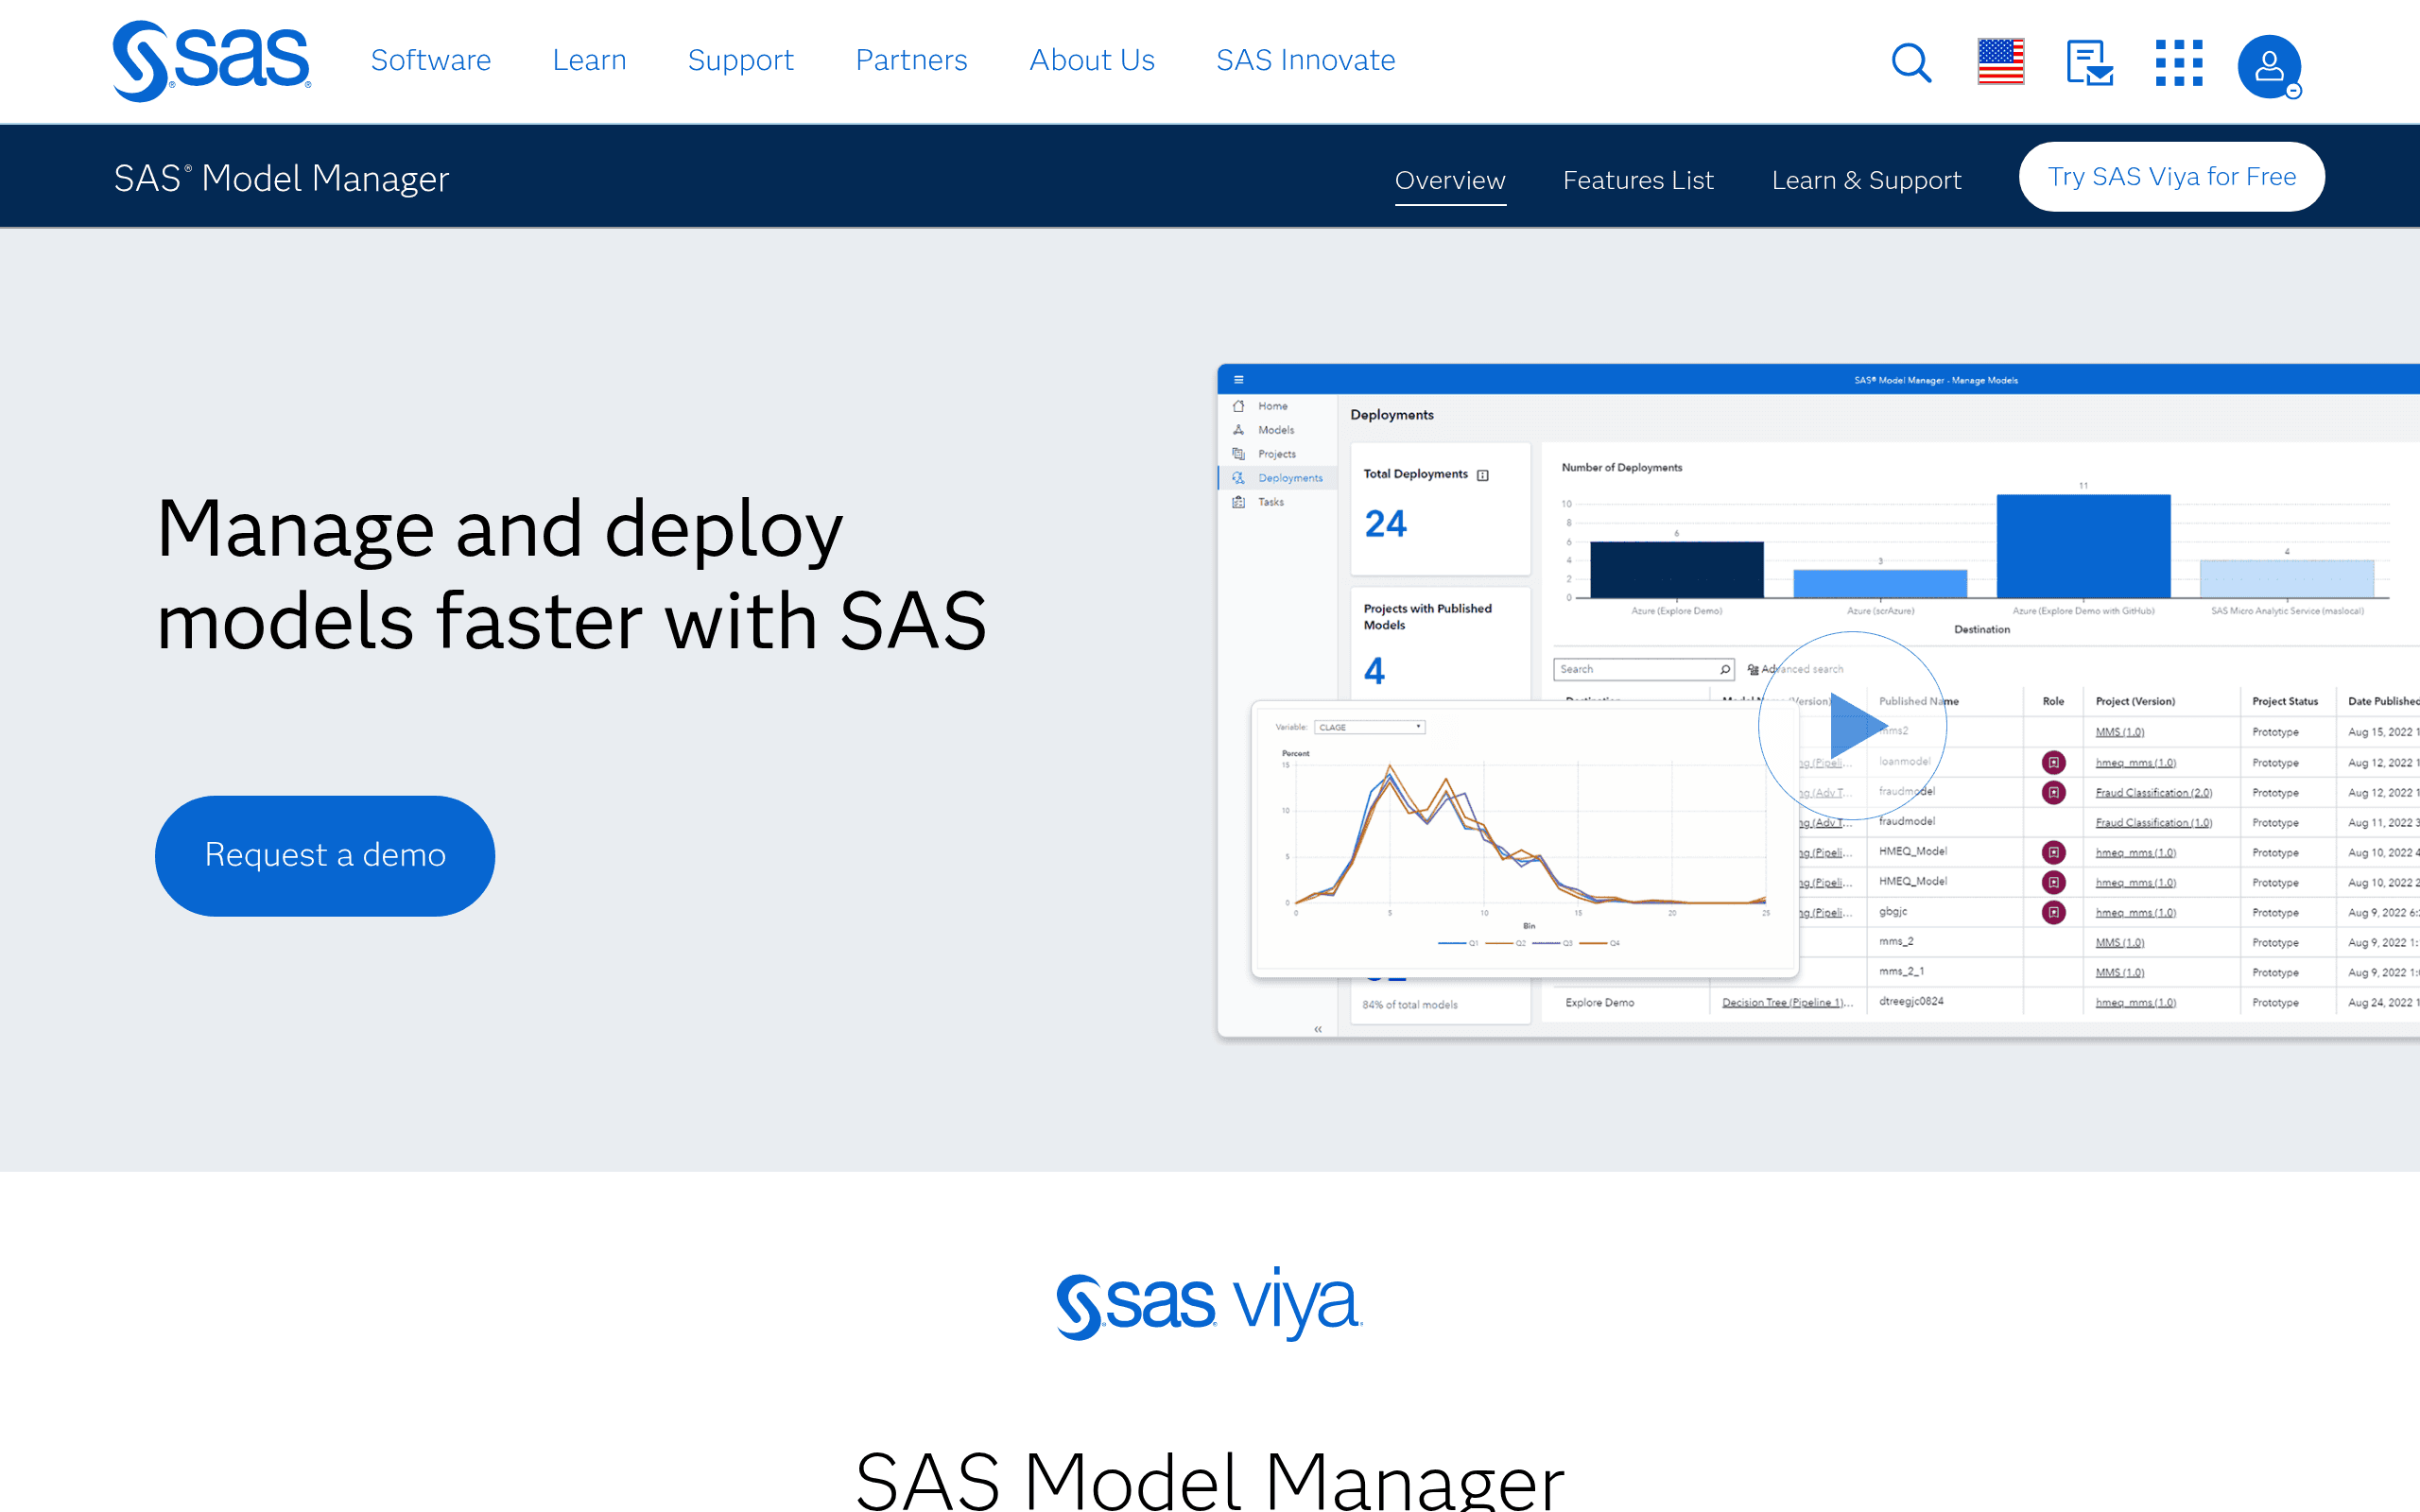The height and width of the screenshot is (1512, 2420).
Task: Open the search magnifier icon
Action: pos(1911,63)
